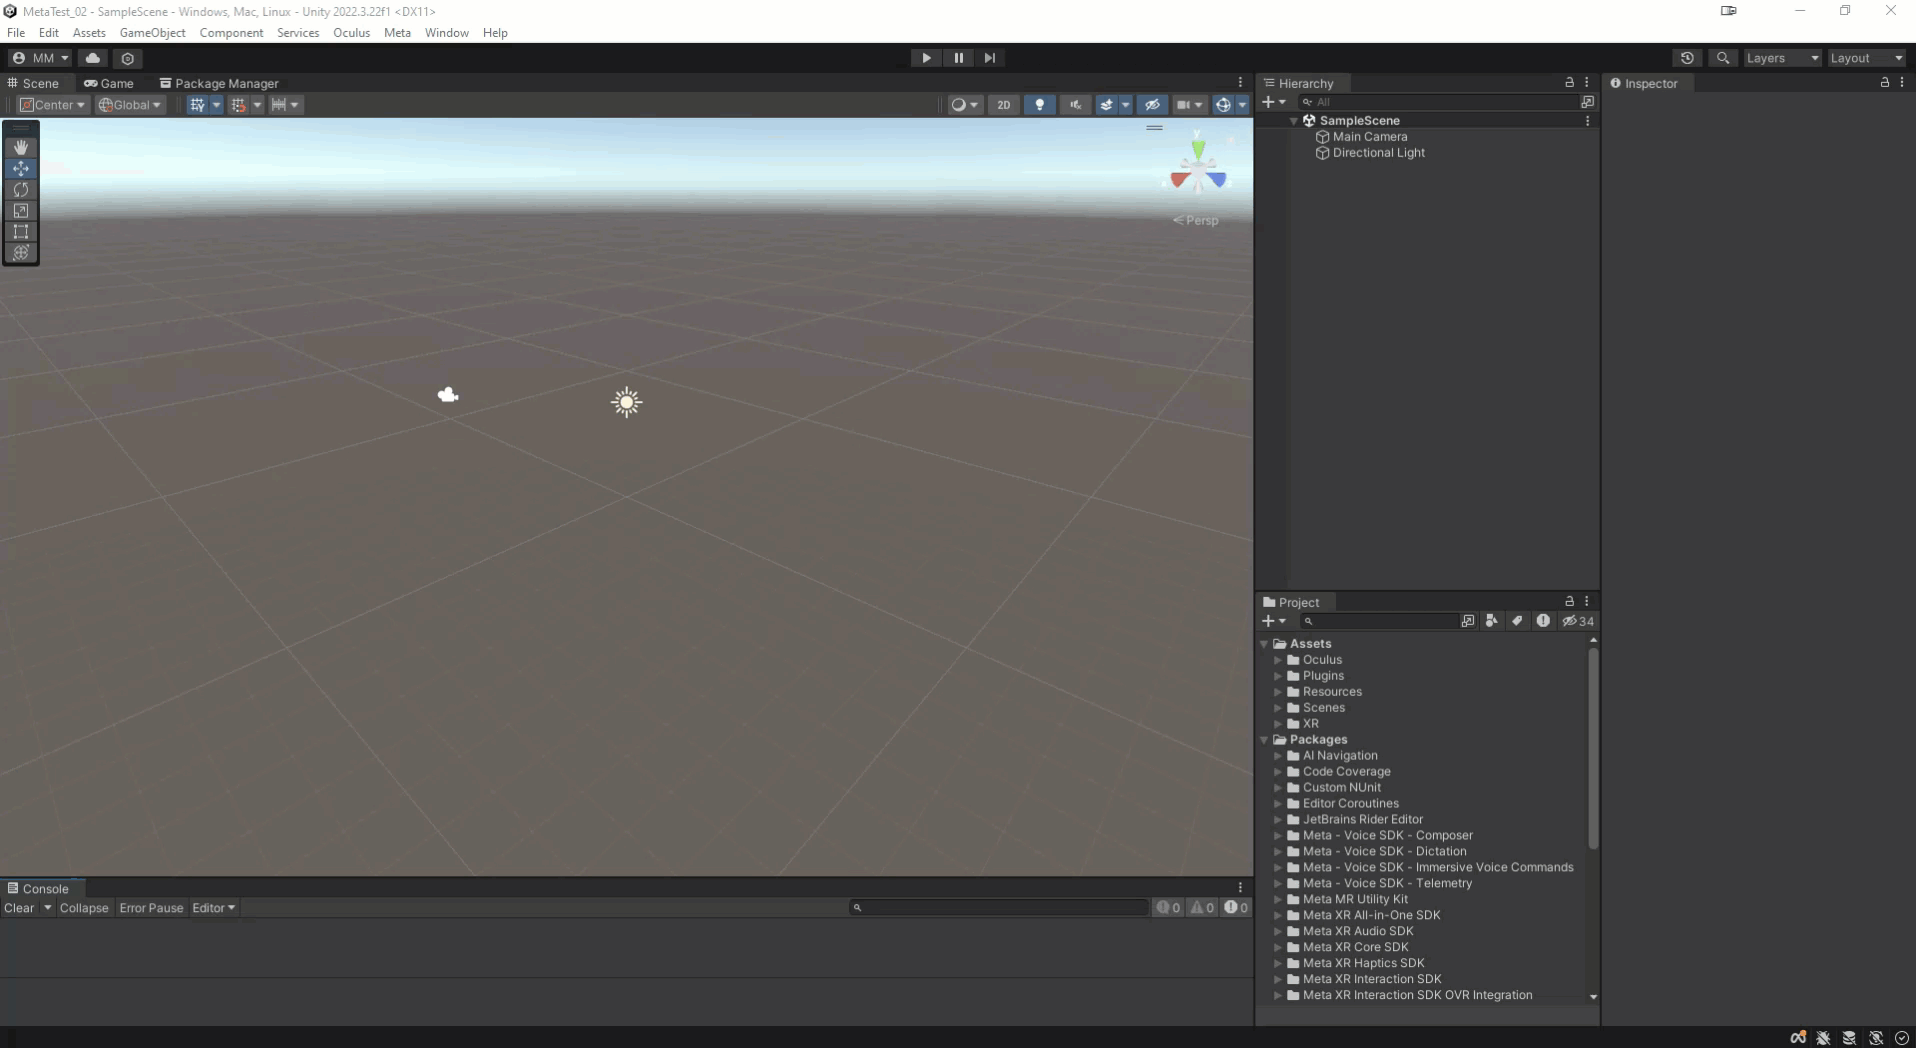Open Unity cloud services icon
Viewport: 1916px width, 1048px height.
[93, 58]
